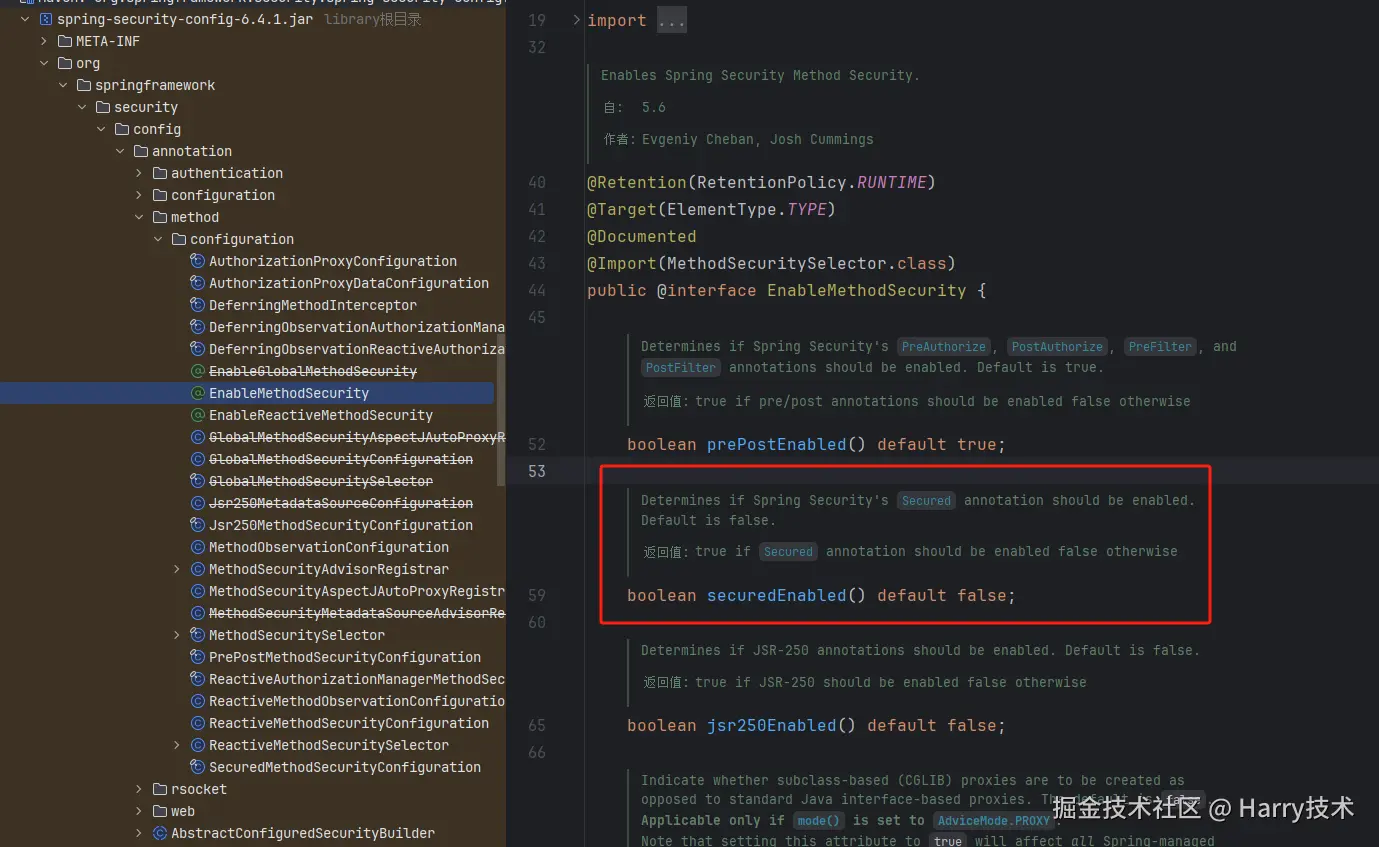
Task: Click the @Documented annotation
Action: click(642, 236)
